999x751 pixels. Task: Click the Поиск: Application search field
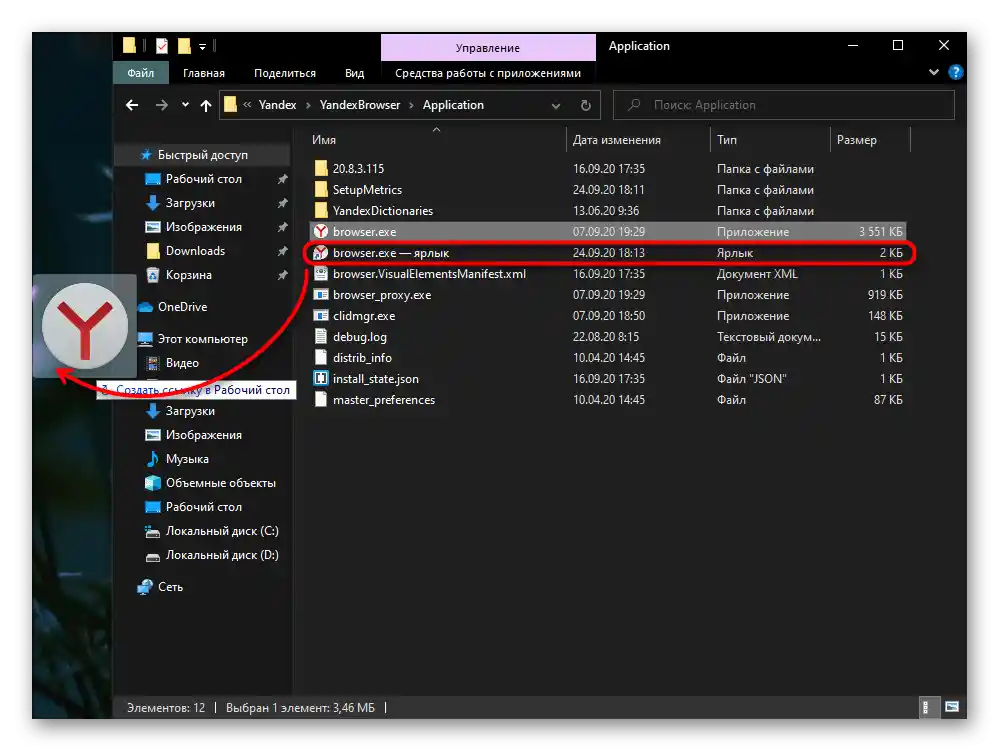(784, 105)
